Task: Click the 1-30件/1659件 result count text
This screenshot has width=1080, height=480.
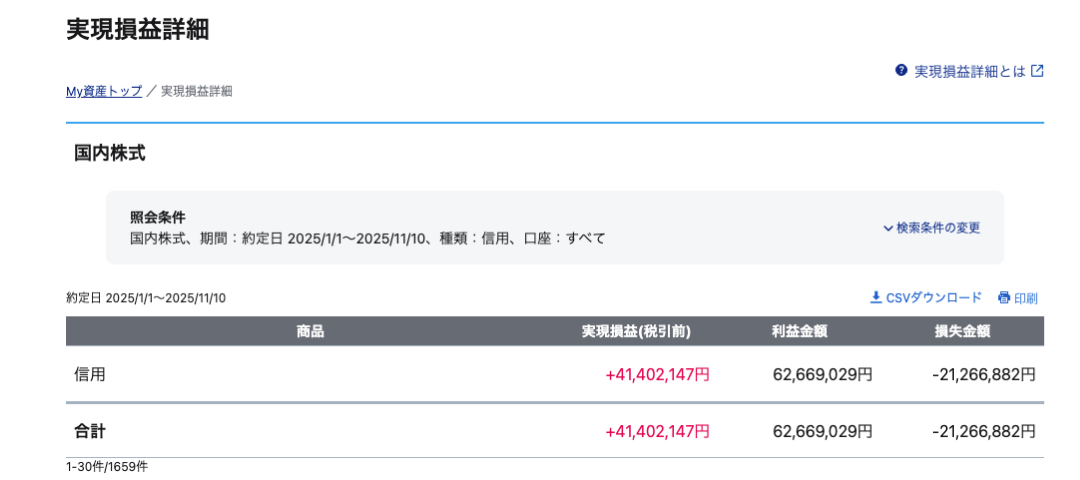Action: (x=107, y=467)
